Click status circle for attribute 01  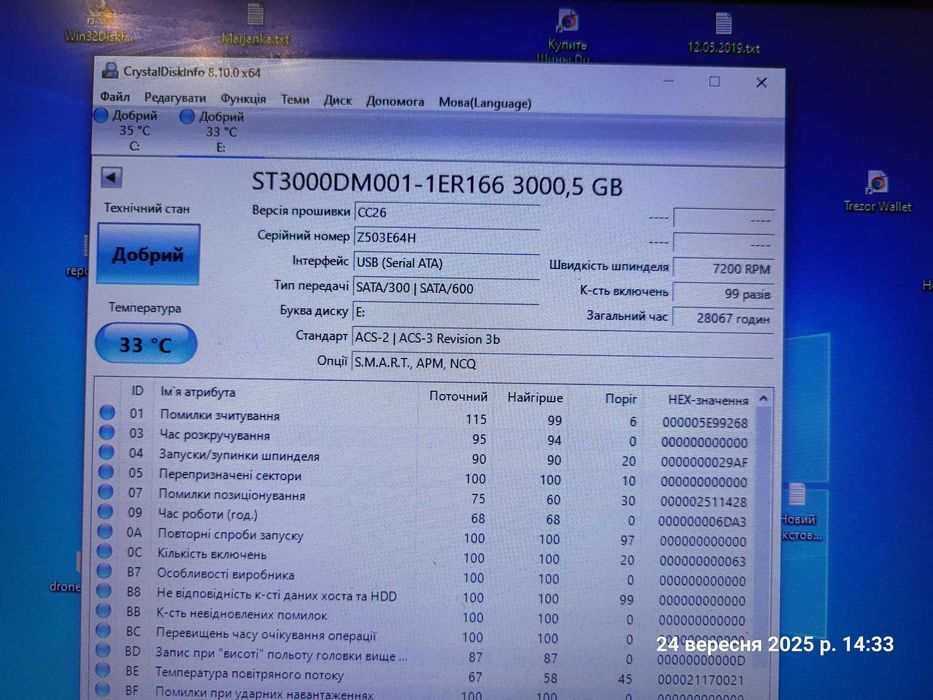[x=108, y=412]
